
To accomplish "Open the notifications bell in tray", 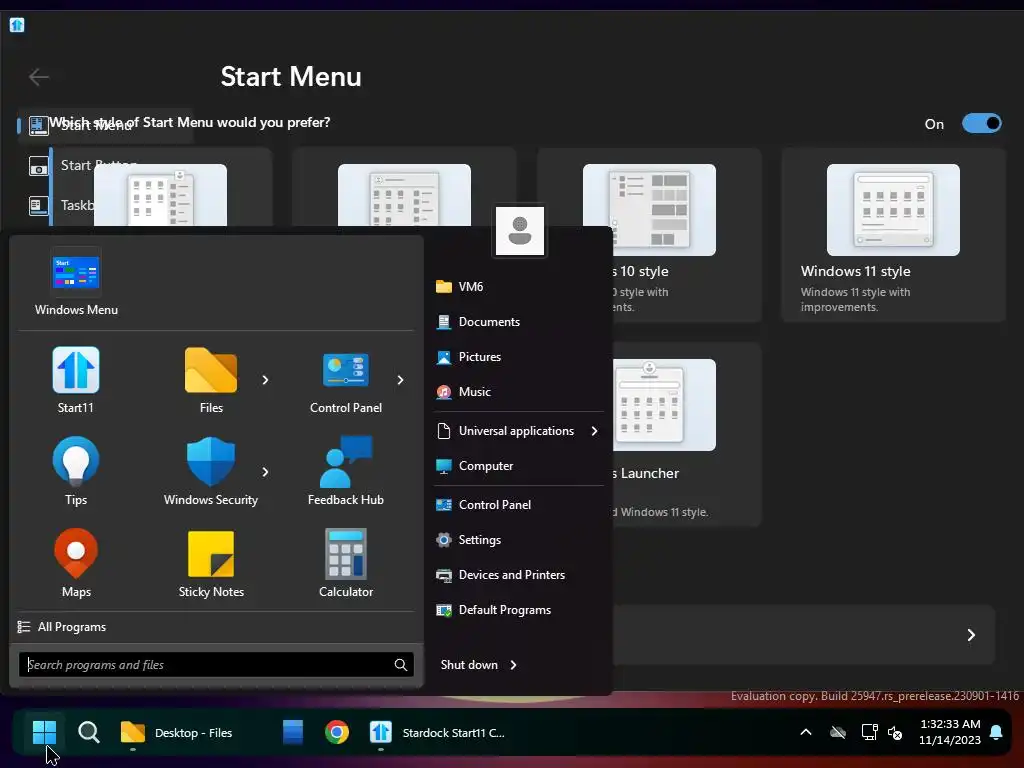I will click(x=996, y=733).
